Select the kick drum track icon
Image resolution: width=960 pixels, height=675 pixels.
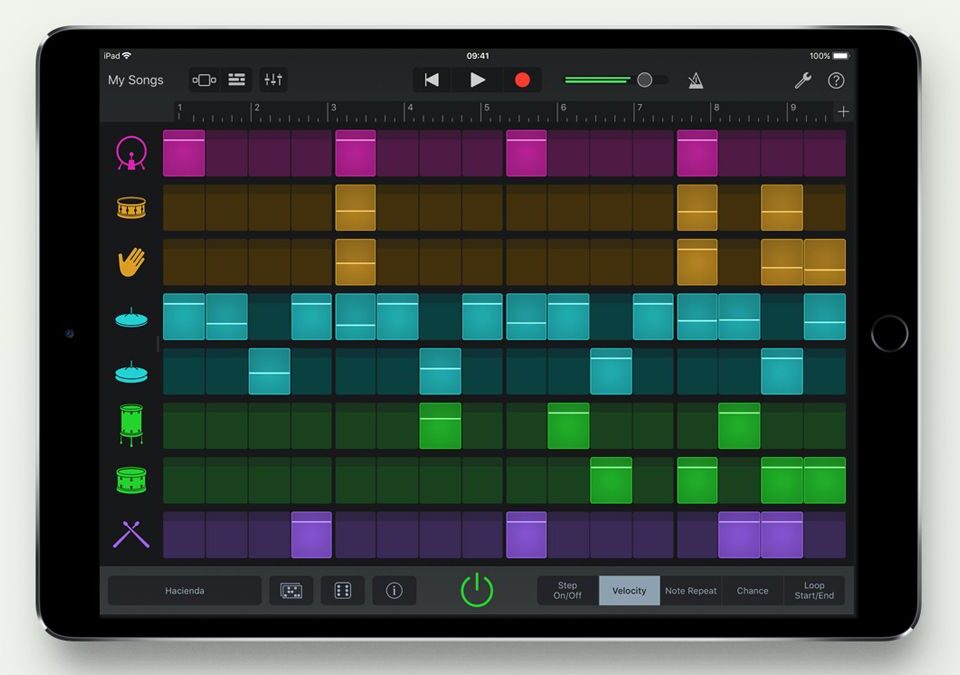131,153
